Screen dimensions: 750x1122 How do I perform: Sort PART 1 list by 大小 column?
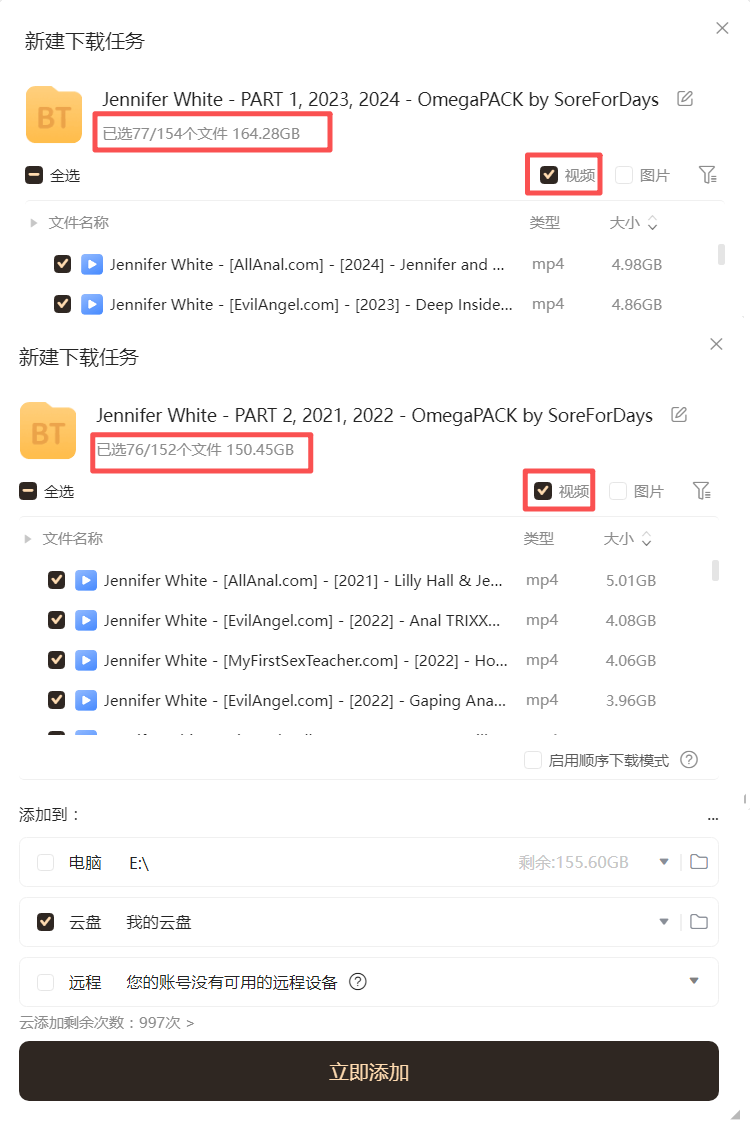pyautogui.click(x=633, y=223)
